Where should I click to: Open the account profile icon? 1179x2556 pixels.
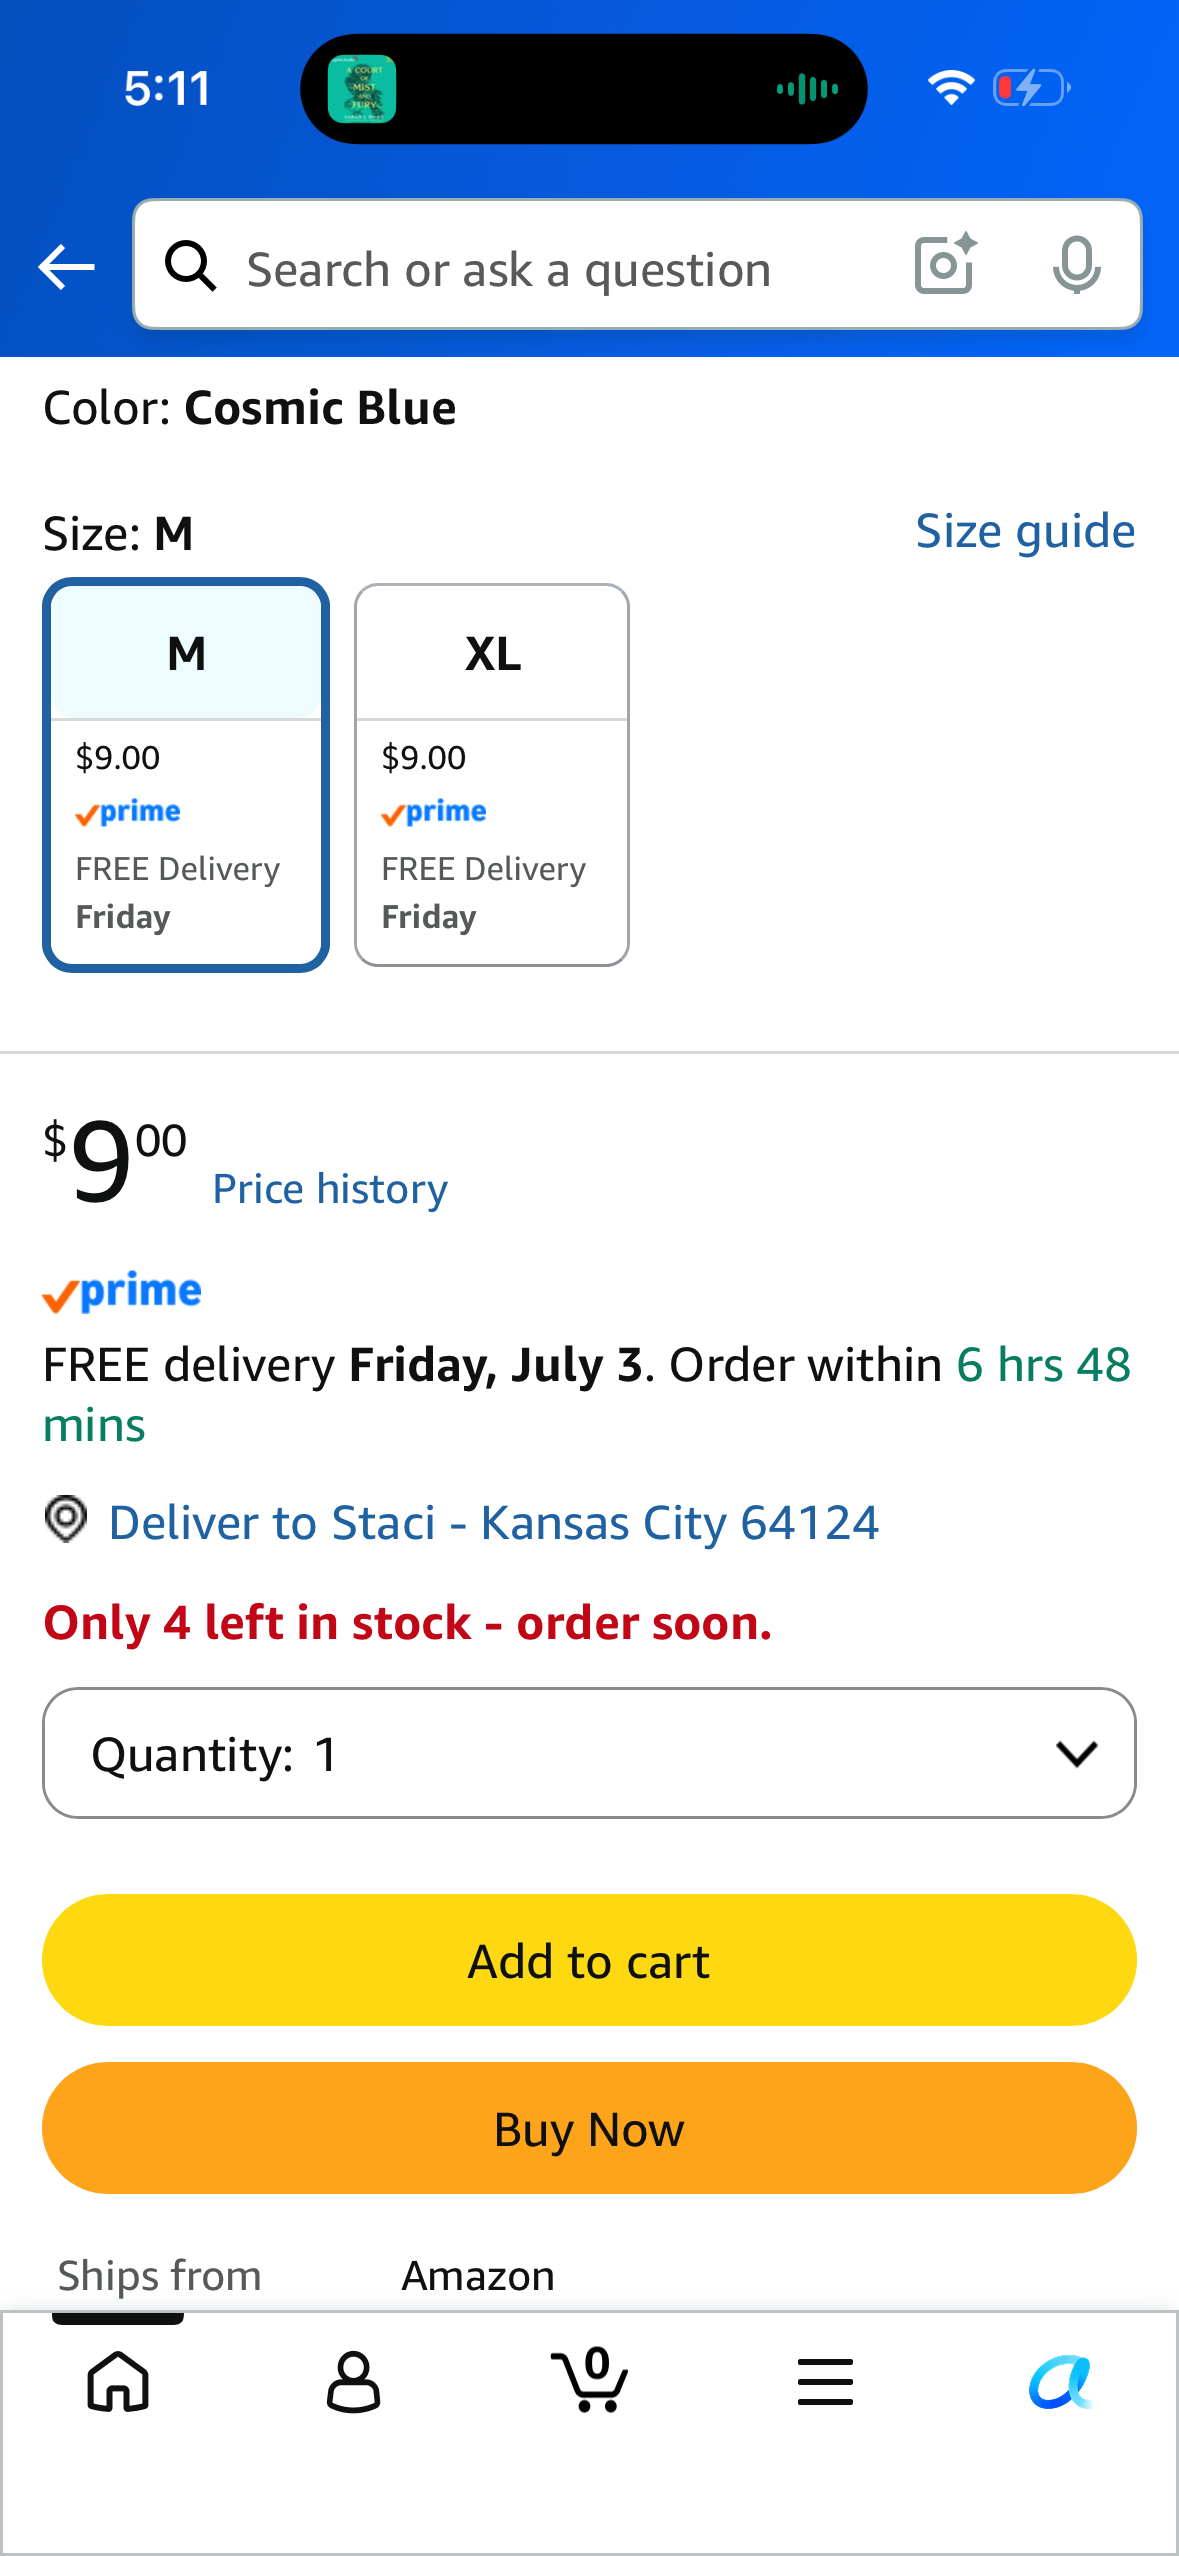(353, 2381)
